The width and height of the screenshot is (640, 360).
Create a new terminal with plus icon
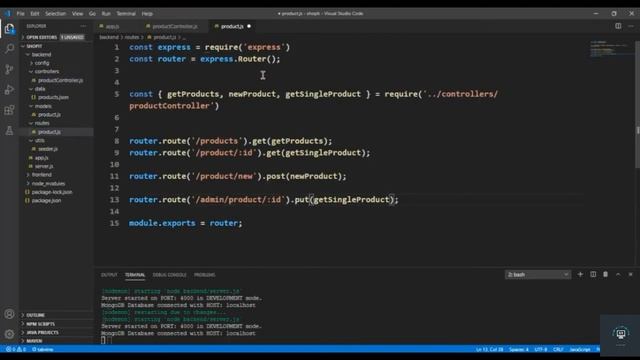[x=580, y=274]
